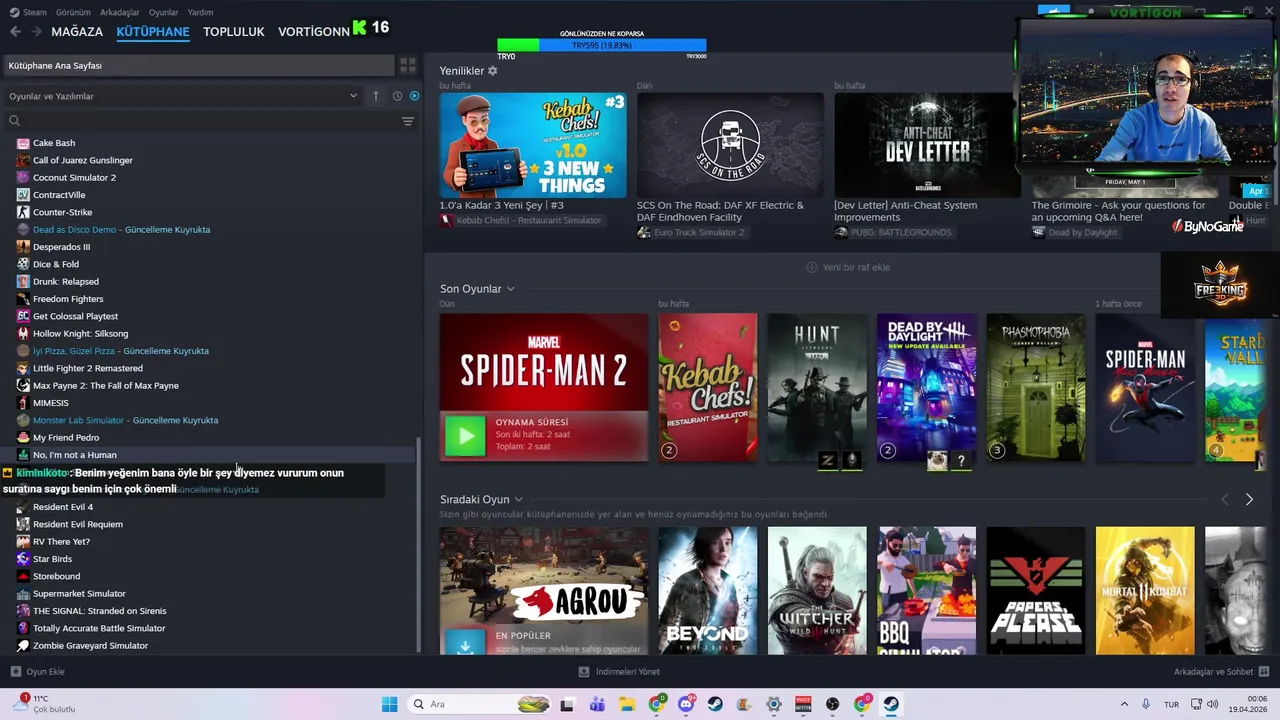Expand the Son Oyunlar shelf dropdown
The width and height of the screenshot is (1280, 720).
coord(510,289)
